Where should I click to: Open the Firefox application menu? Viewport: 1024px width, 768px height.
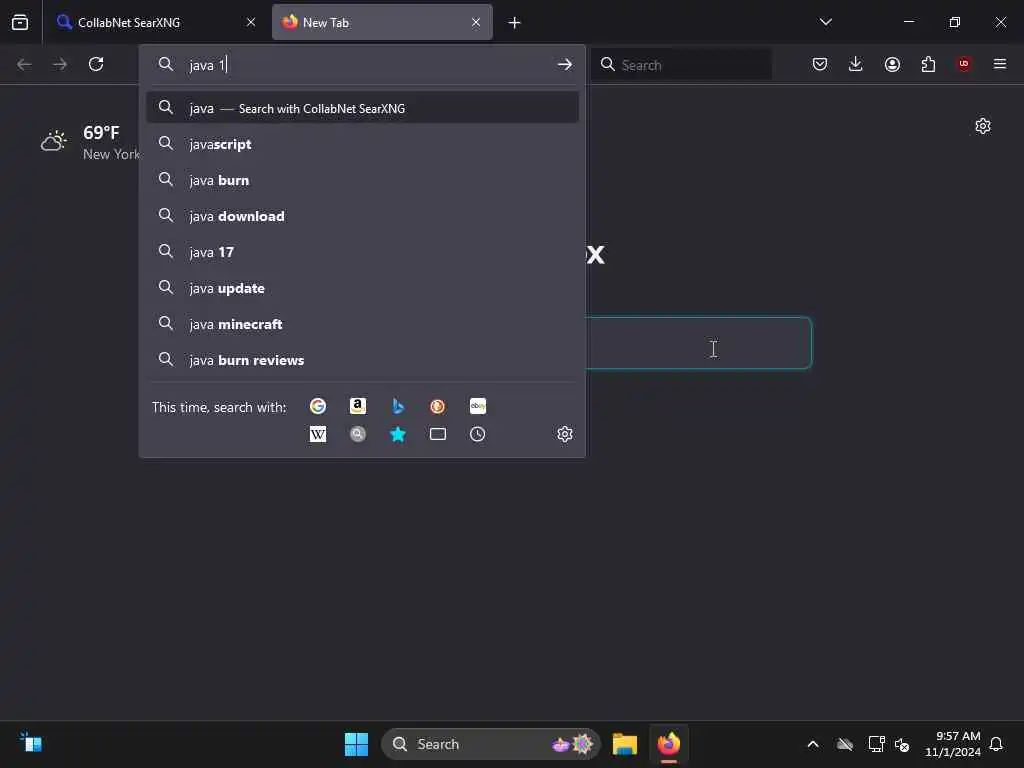[1000, 64]
